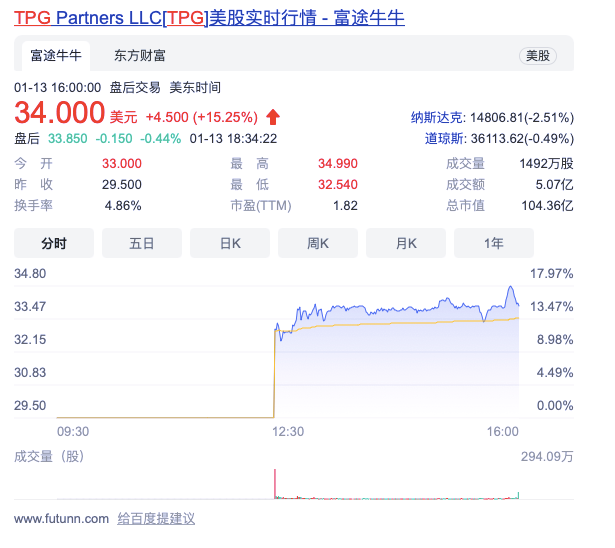The height and width of the screenshot is (548, 615).
Task: Click the 12:30 time axis label
Action: coord(288,431)
